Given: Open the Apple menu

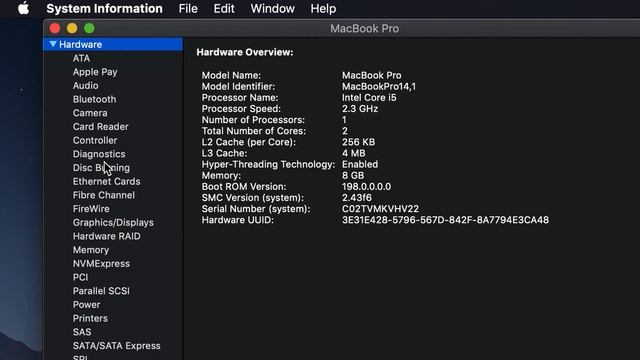Looking at the screenshot, I should point(23,8).
